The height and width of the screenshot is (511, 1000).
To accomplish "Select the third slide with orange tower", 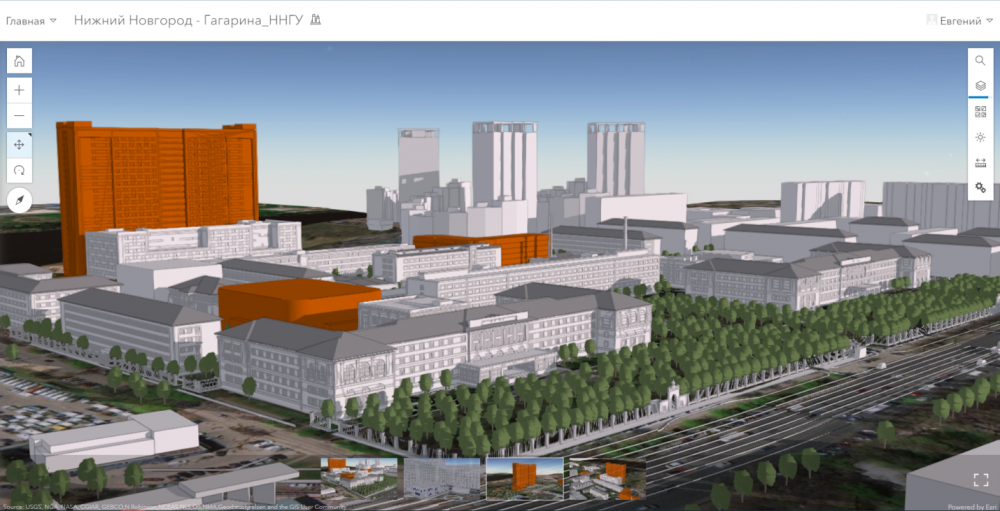I will [524, 477].
